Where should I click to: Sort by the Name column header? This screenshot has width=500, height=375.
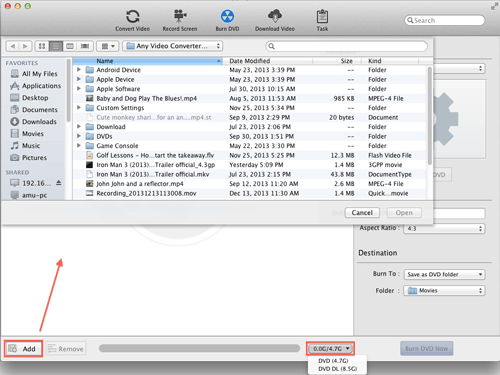tap(148, 61)
